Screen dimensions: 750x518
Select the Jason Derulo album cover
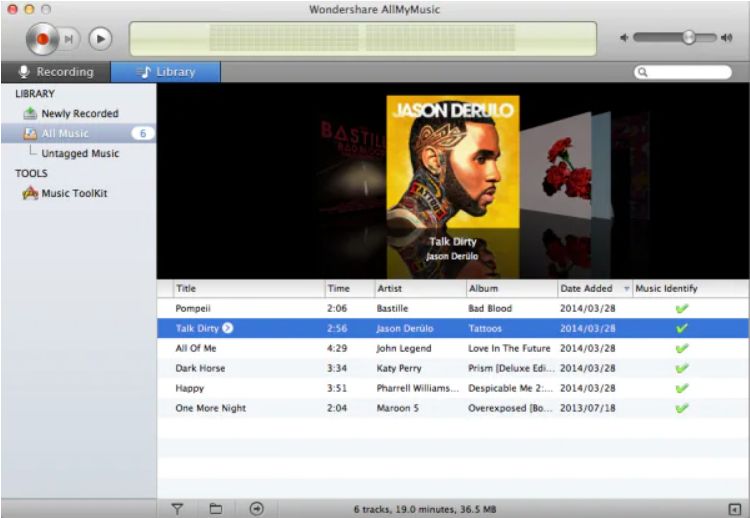[452, 162]
